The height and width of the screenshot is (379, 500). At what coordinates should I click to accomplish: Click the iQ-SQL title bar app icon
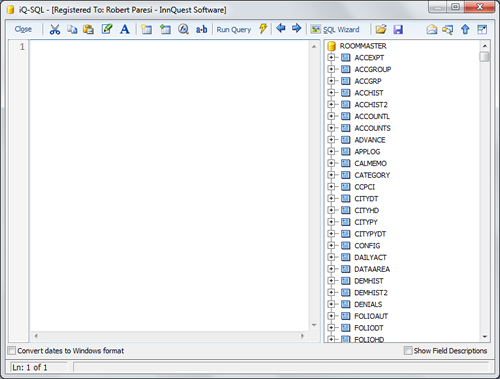(x=11, y=10)
